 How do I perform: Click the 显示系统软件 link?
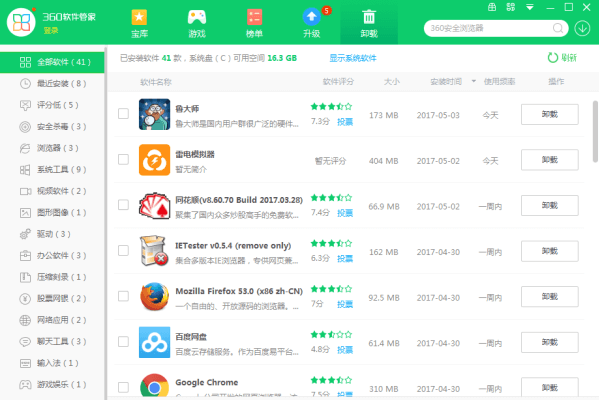(353, 58)
